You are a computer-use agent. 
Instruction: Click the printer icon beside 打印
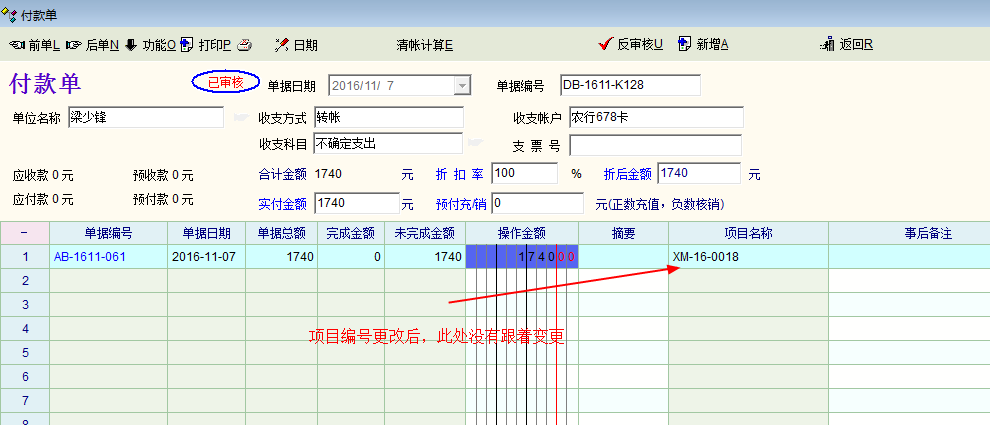coord(246,45)
